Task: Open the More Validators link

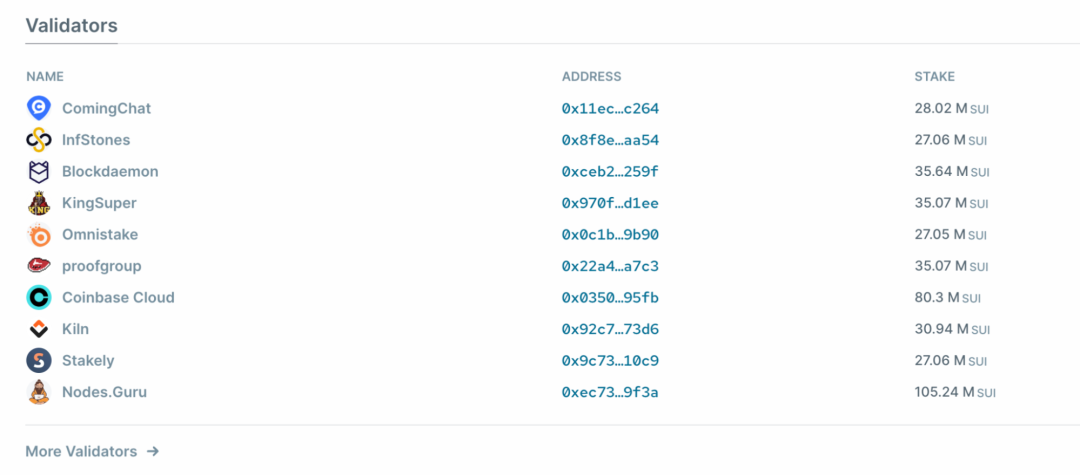Action: point(81,452)
